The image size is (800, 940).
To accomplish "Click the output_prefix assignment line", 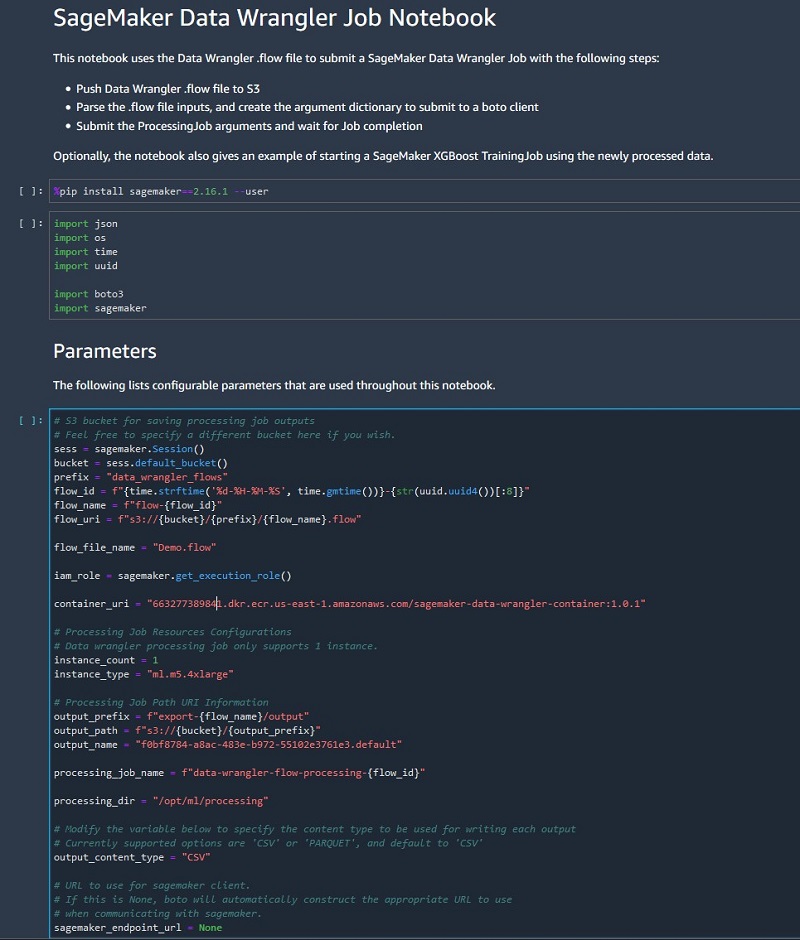I will coord(182,716).
